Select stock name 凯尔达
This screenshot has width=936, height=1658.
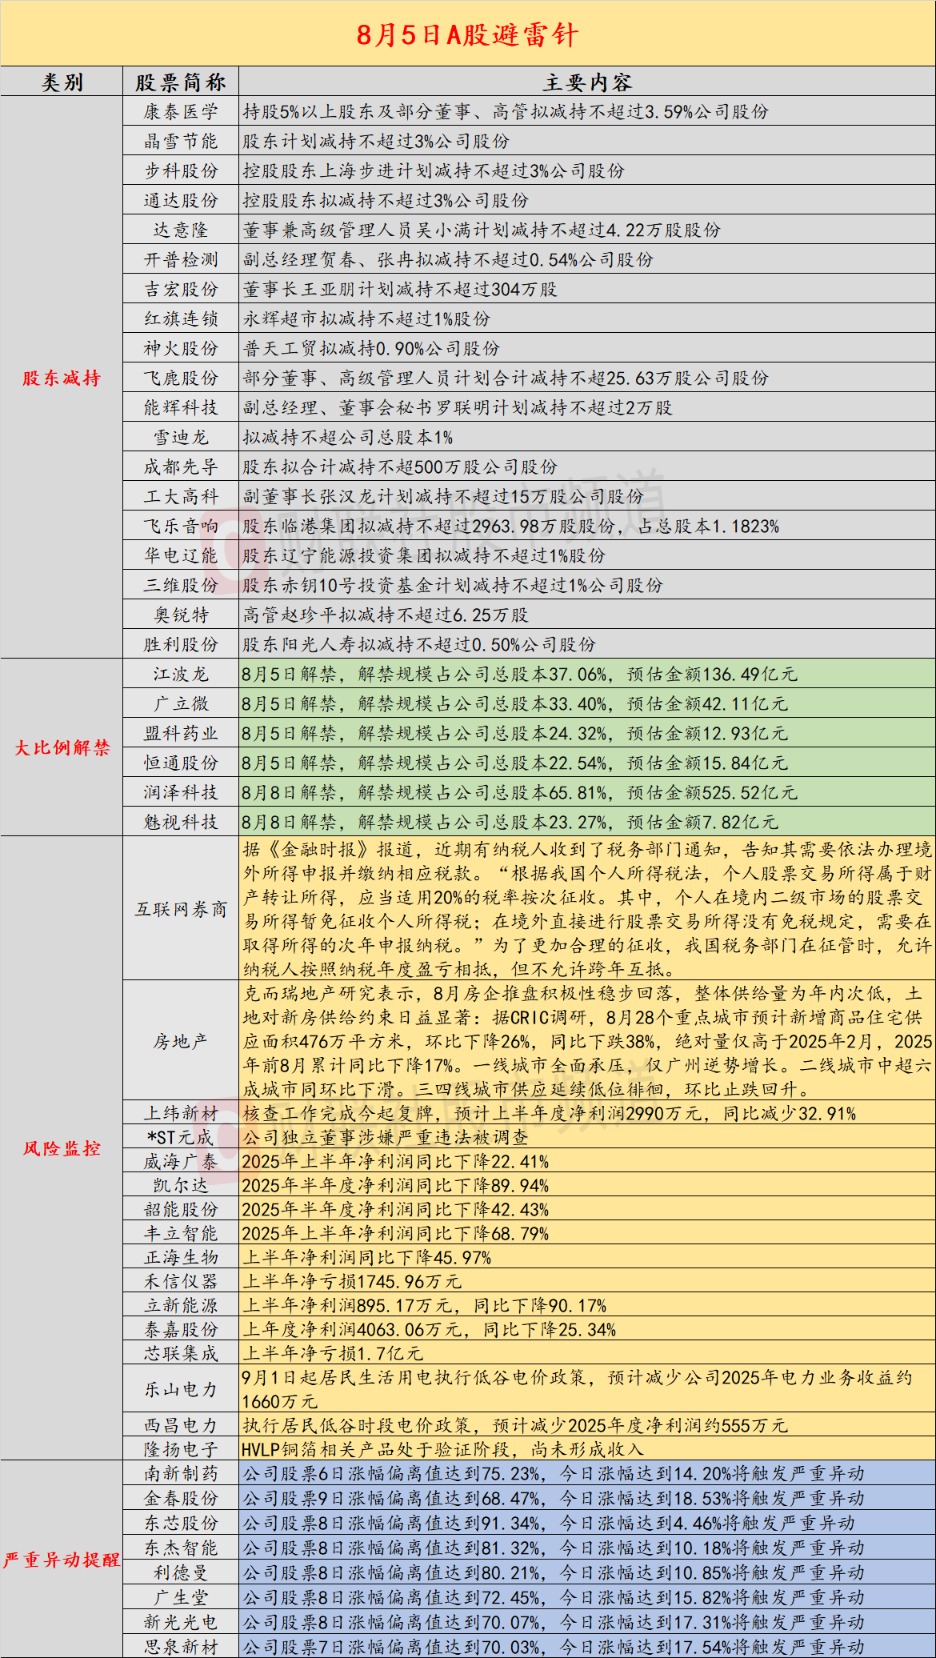[x=181, y=1185]
